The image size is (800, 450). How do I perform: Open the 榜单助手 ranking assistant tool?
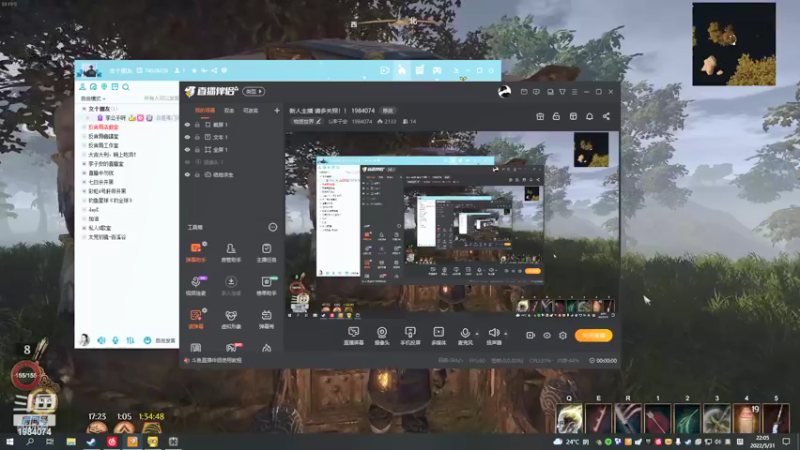pos(266,286)
